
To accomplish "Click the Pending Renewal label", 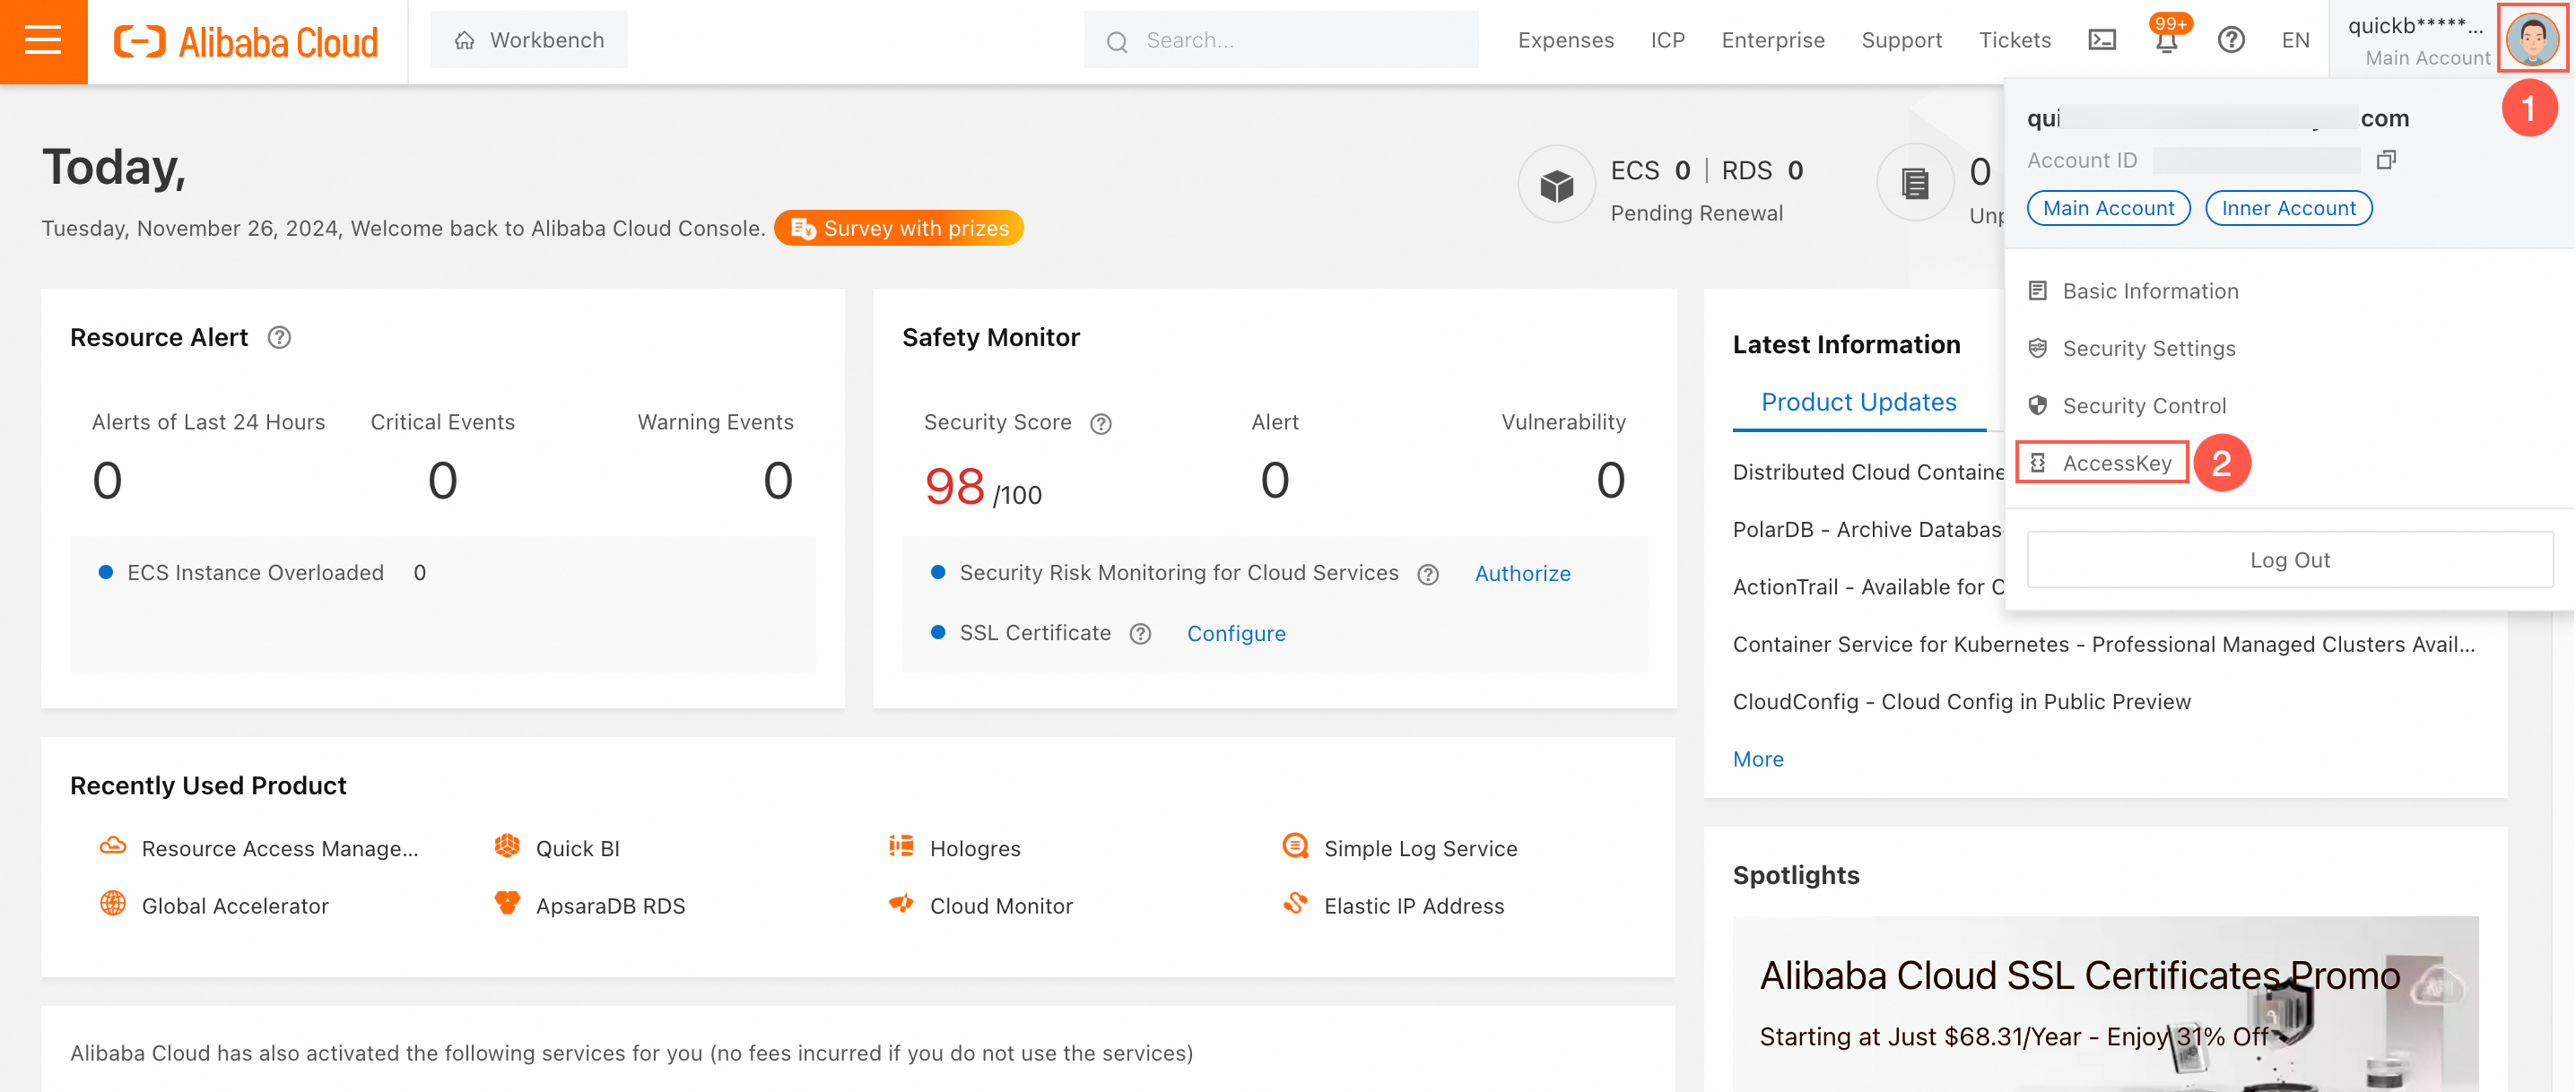I will [1696, 213].
